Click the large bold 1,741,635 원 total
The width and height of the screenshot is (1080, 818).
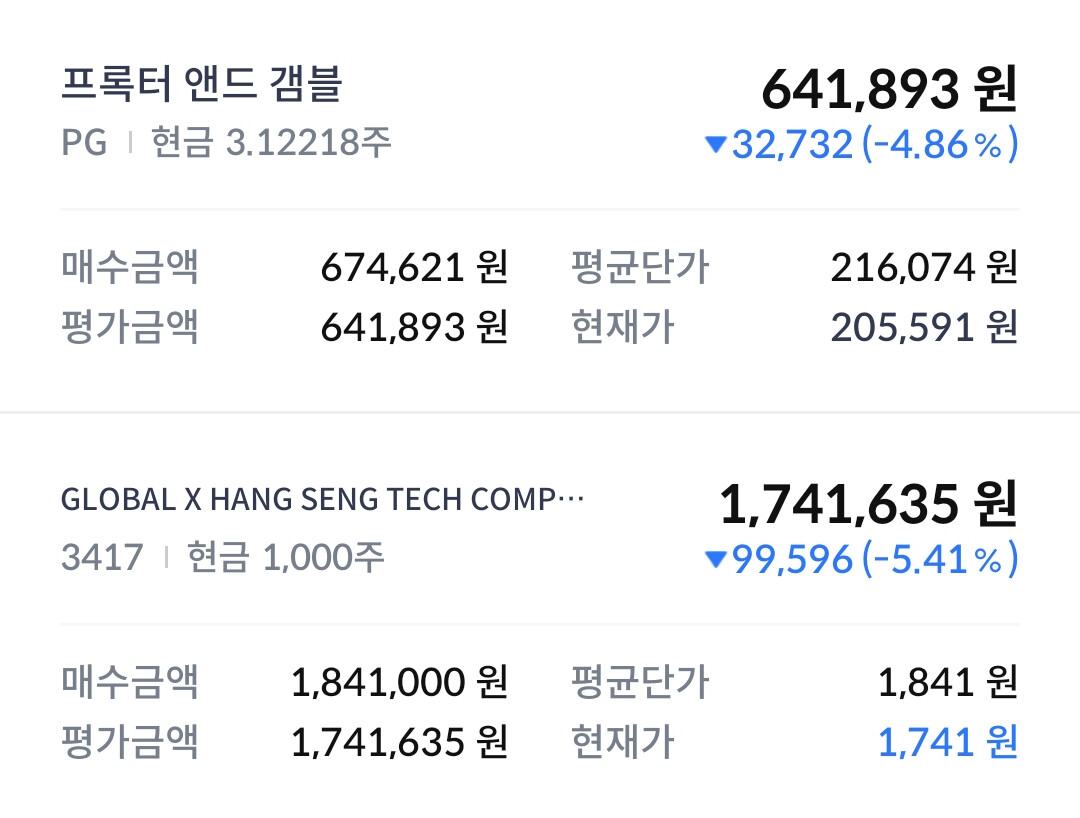pyautogui.click(x=868, y=504)
